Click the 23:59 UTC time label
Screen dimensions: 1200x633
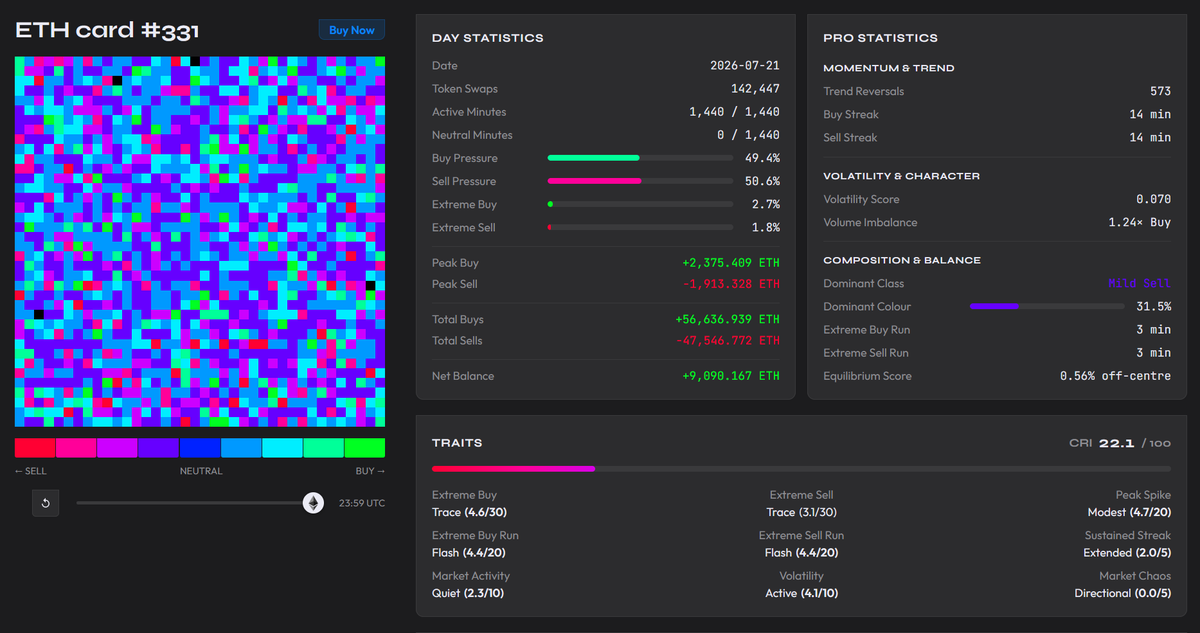click(362, 503)
